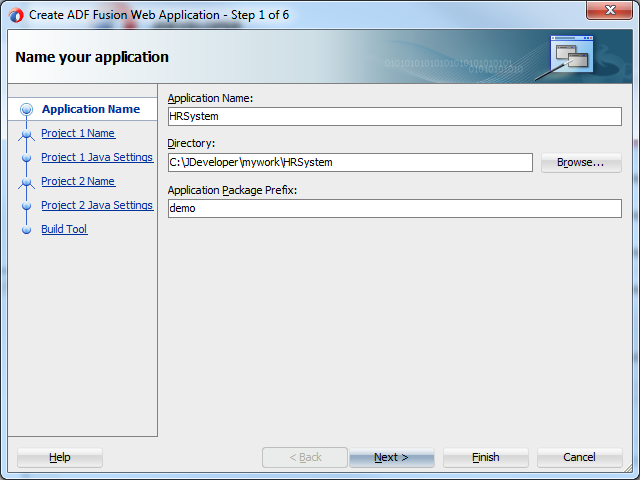This screenshot has height=480, width=640.
Task: Go to the Project 1 Name step
Action: coord(78,133)
